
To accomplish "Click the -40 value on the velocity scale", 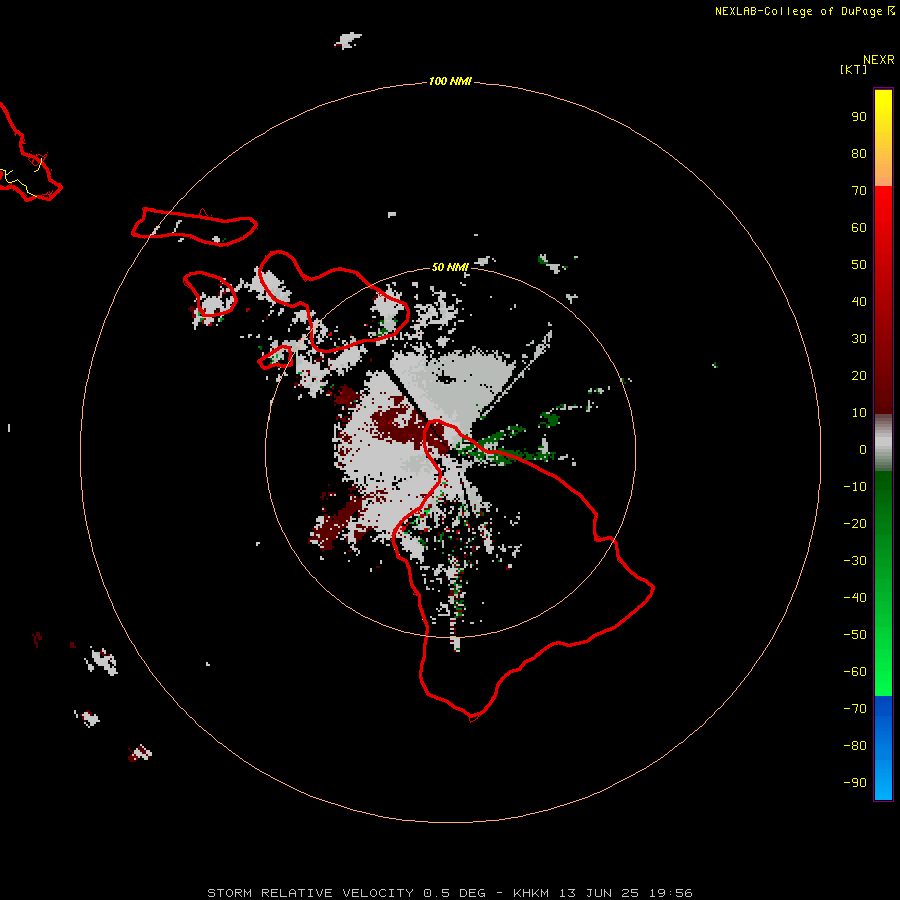I will [855, 598].
